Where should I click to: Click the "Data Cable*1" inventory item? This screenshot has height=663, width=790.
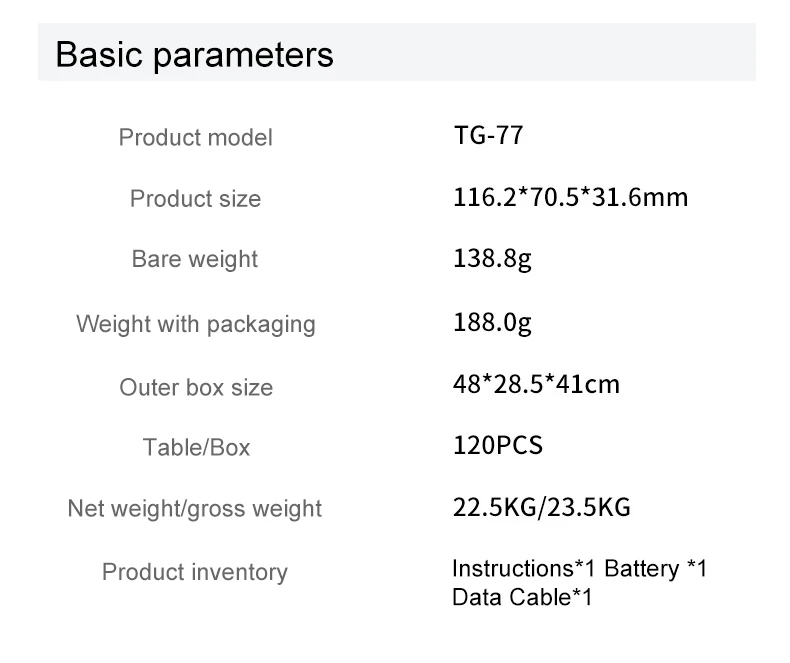(522, 598)
